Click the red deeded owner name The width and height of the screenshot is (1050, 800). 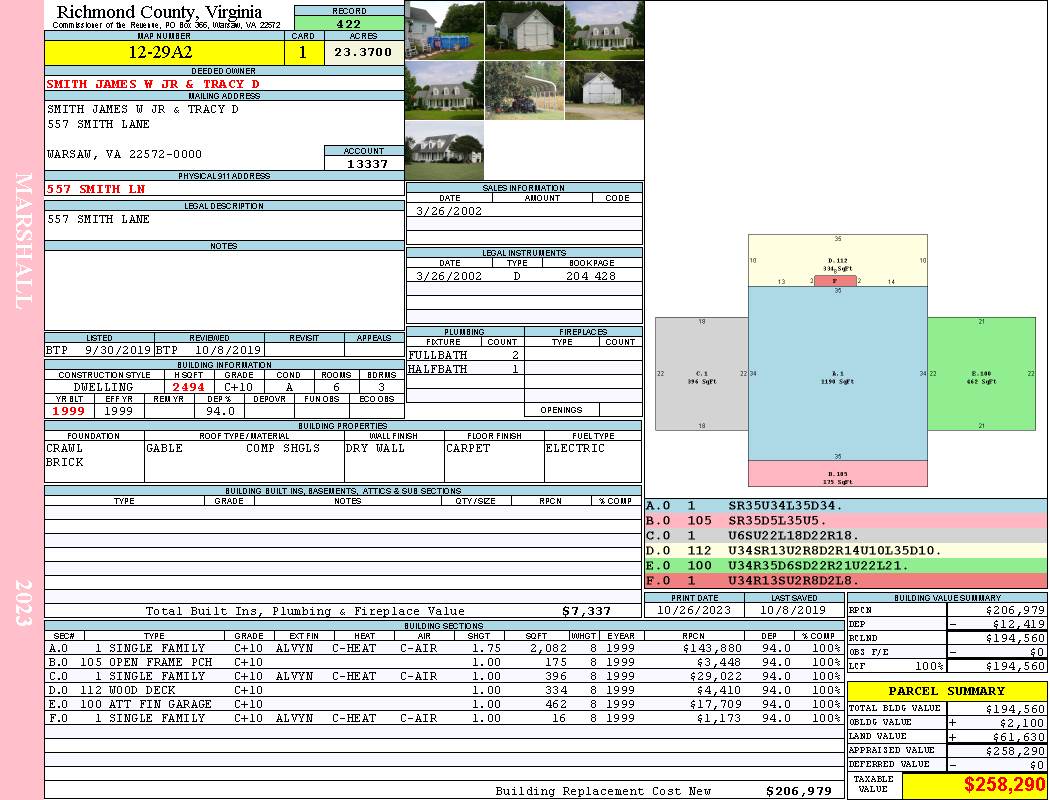coord(153,84)
